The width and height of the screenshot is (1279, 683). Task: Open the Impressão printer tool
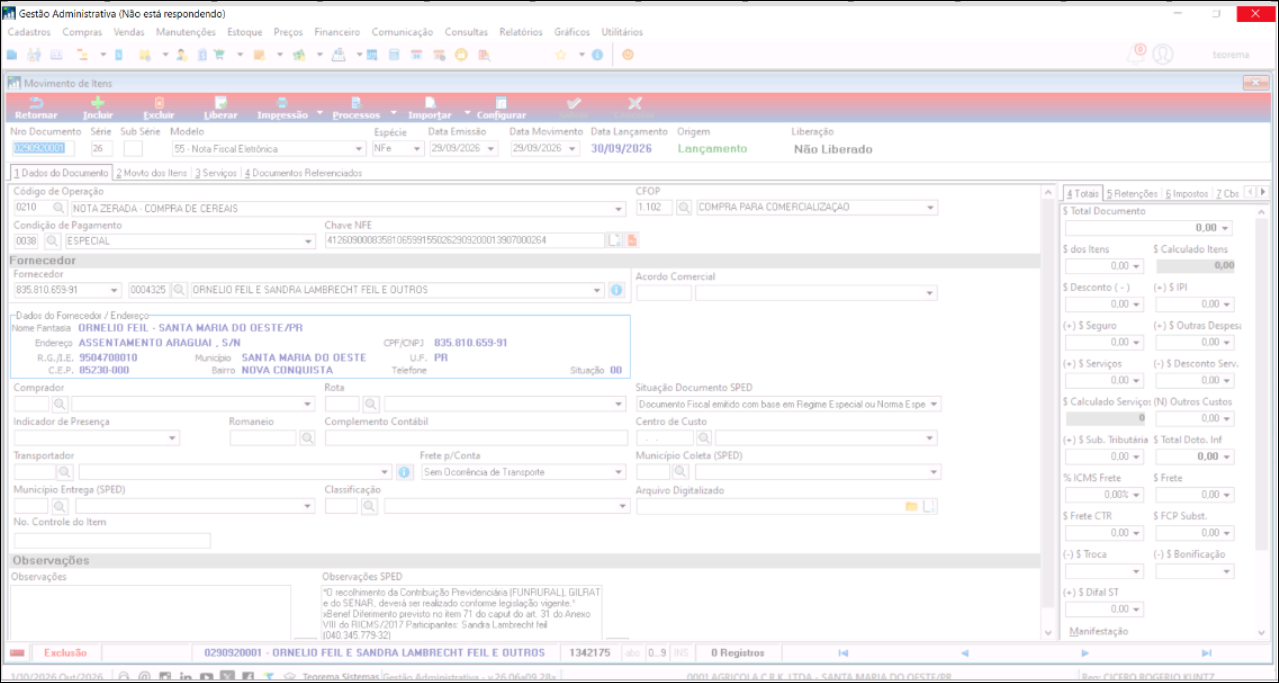pos(282,102)
